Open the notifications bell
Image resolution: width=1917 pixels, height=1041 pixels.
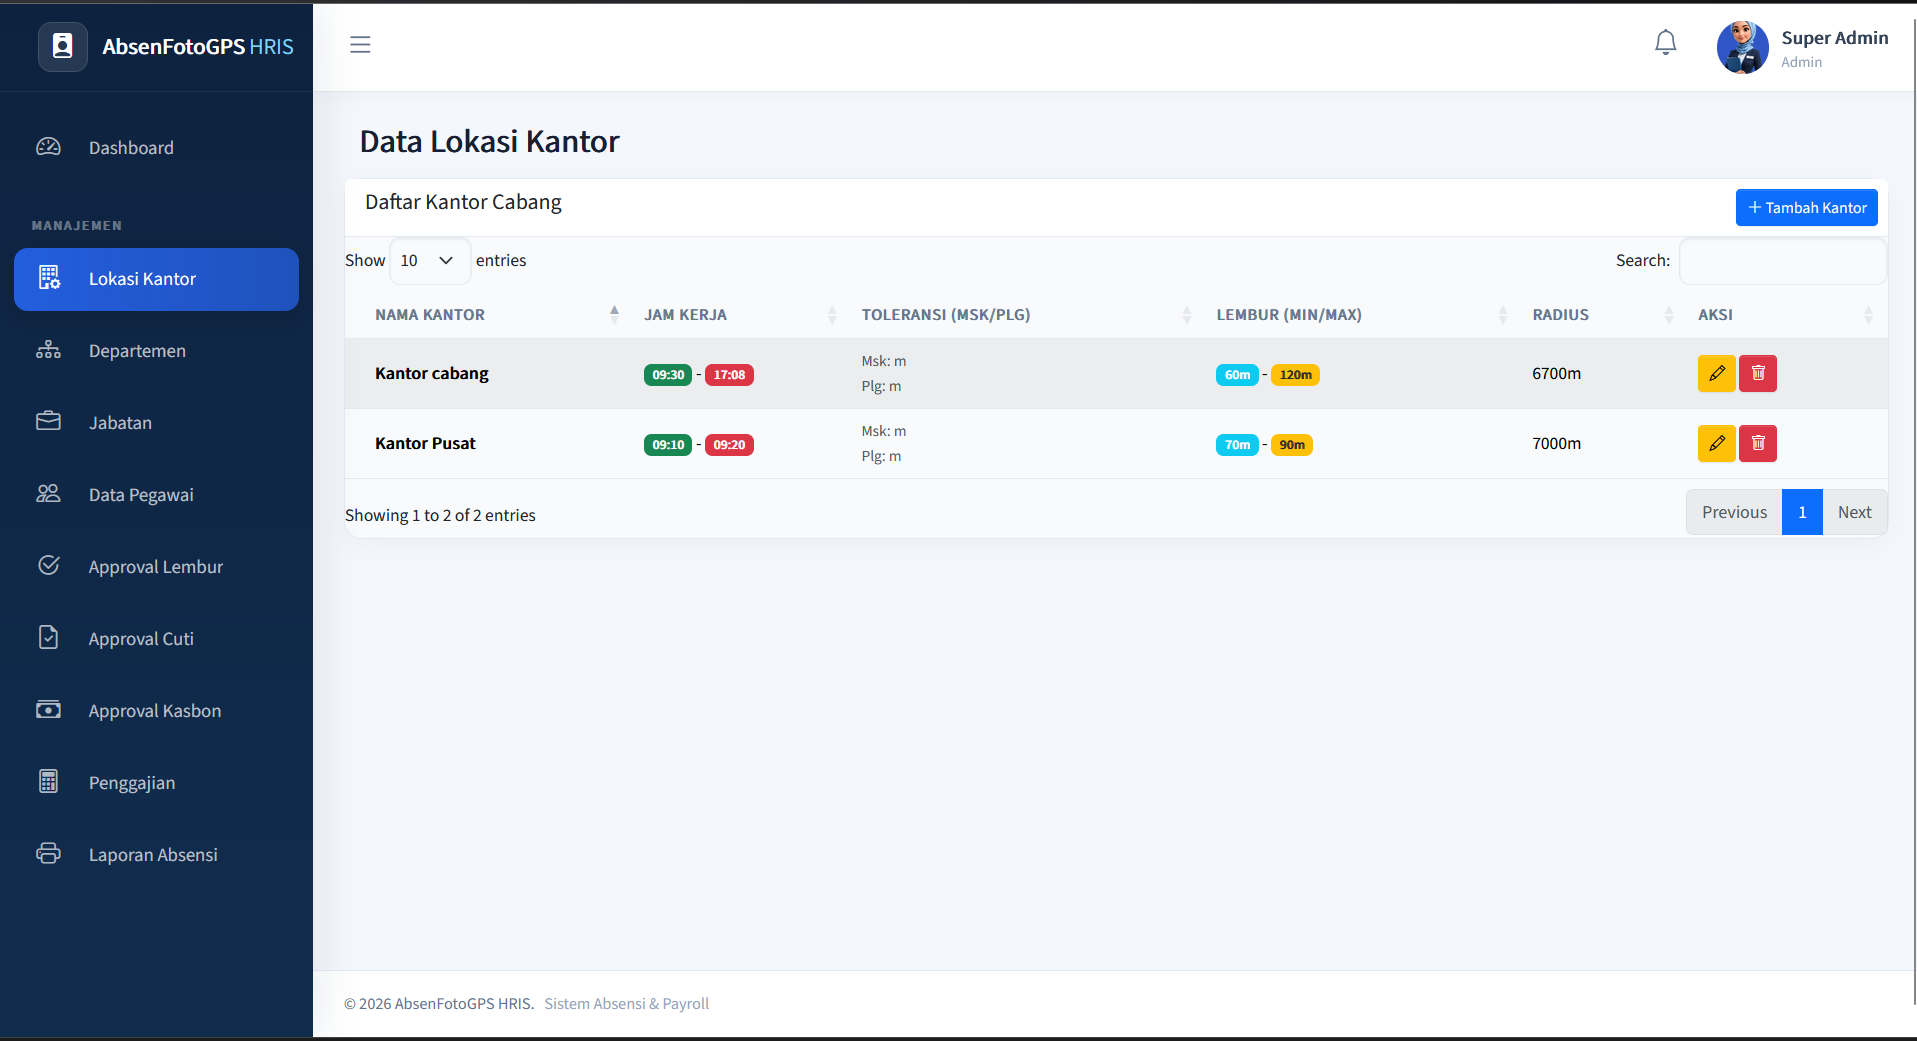1665,43
